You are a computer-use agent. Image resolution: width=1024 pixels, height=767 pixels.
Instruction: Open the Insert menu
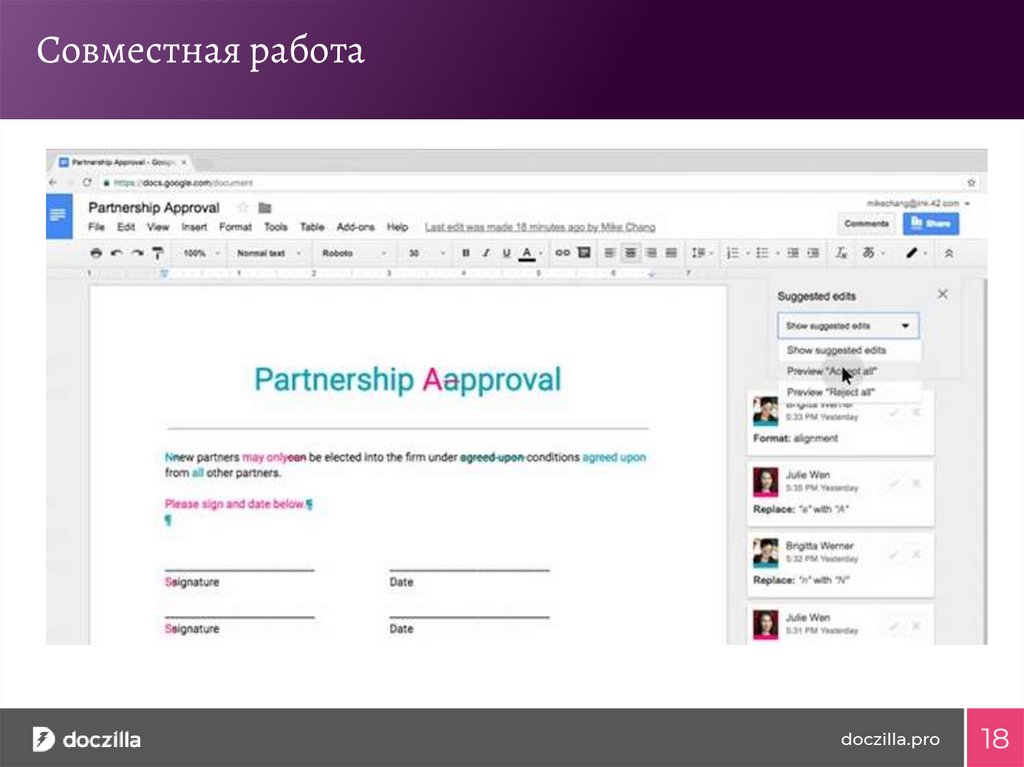194,227
